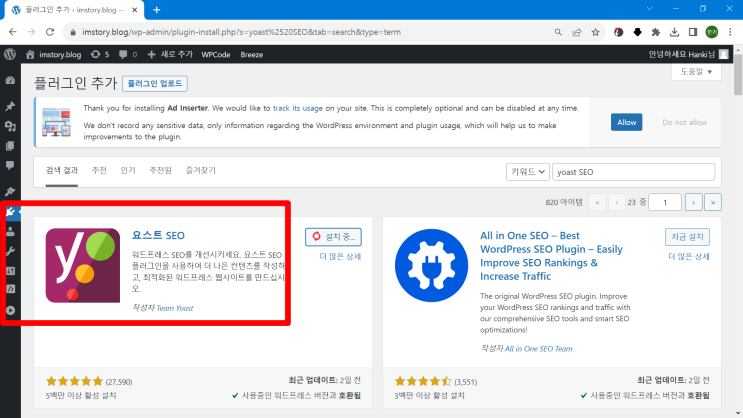
Task: Jump to last results page arrow
Action: point(713,202)
